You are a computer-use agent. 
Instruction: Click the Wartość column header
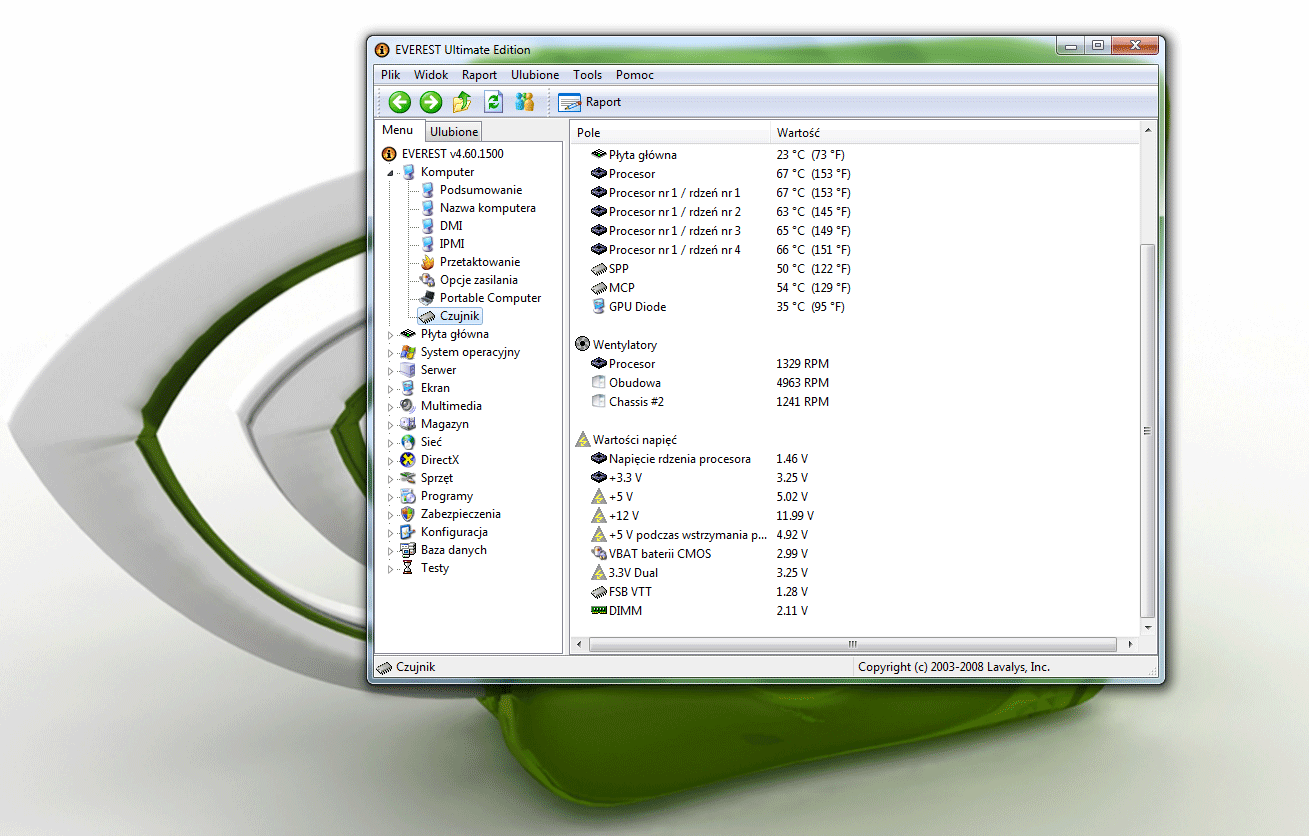(x=954, y=133)
